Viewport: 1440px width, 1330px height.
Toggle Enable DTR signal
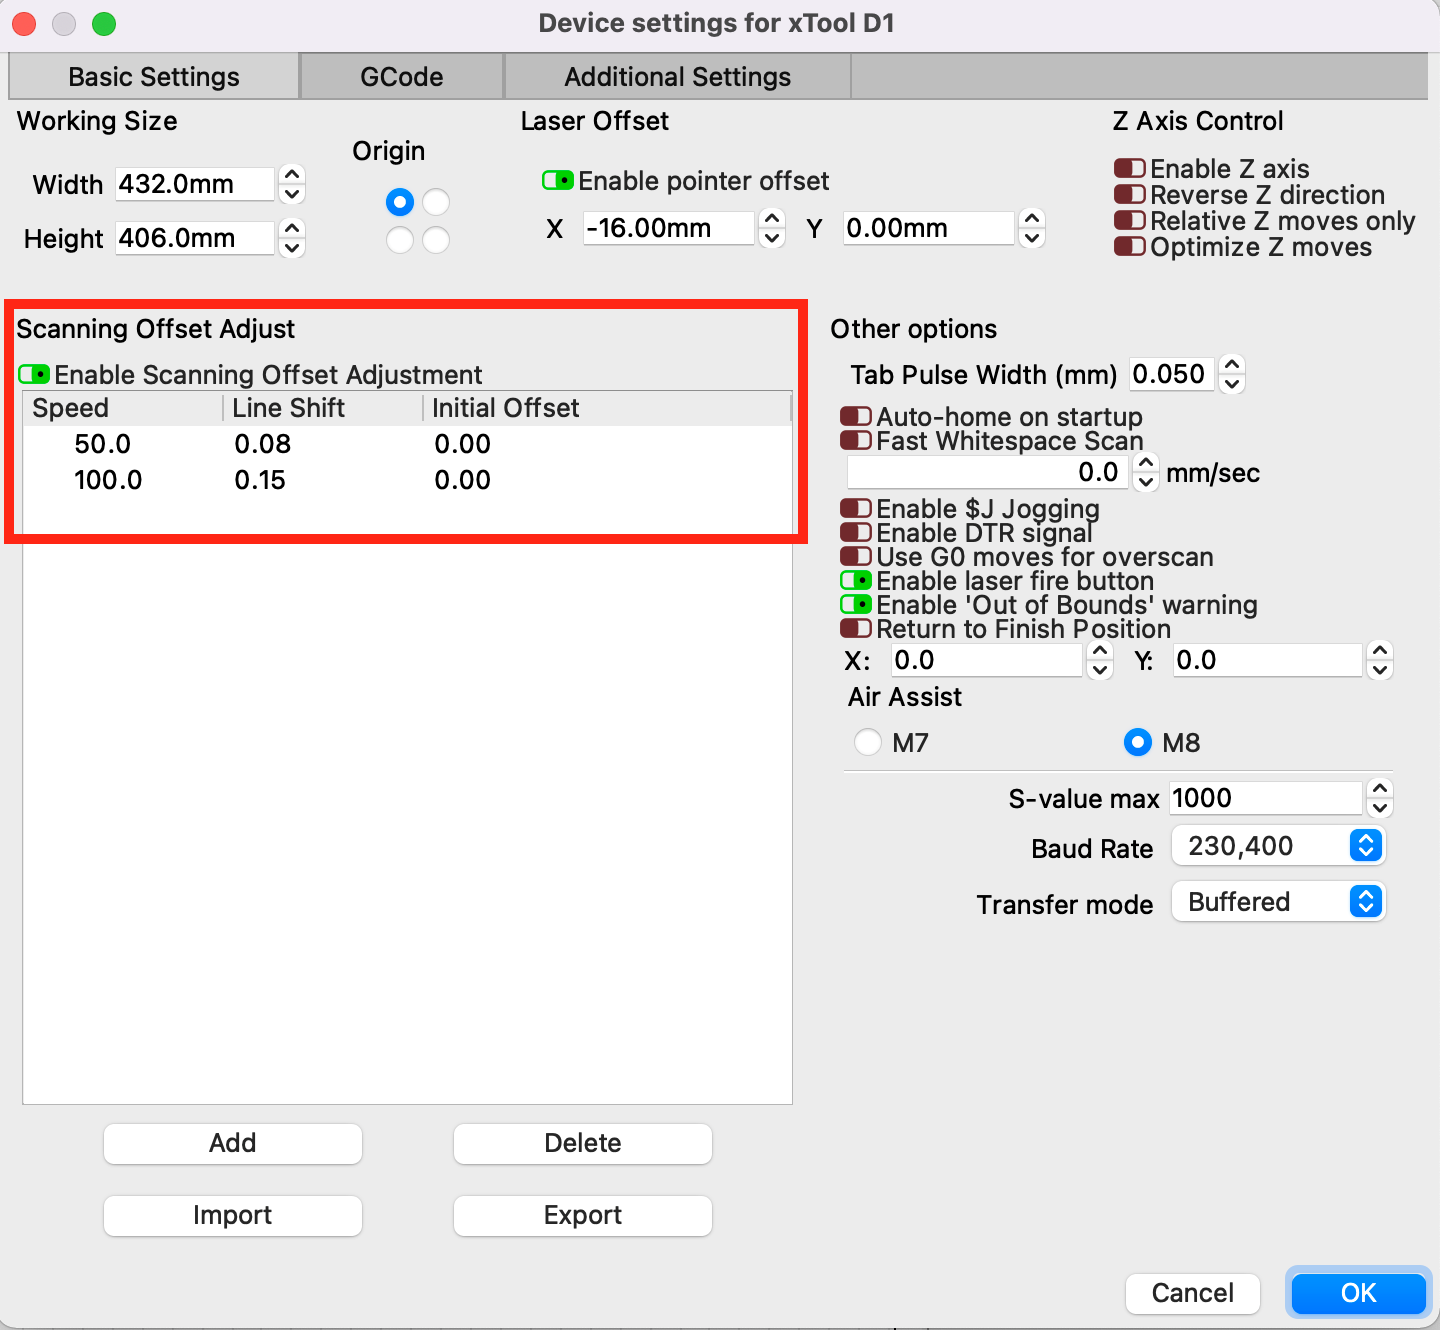(x=856, y=532)
